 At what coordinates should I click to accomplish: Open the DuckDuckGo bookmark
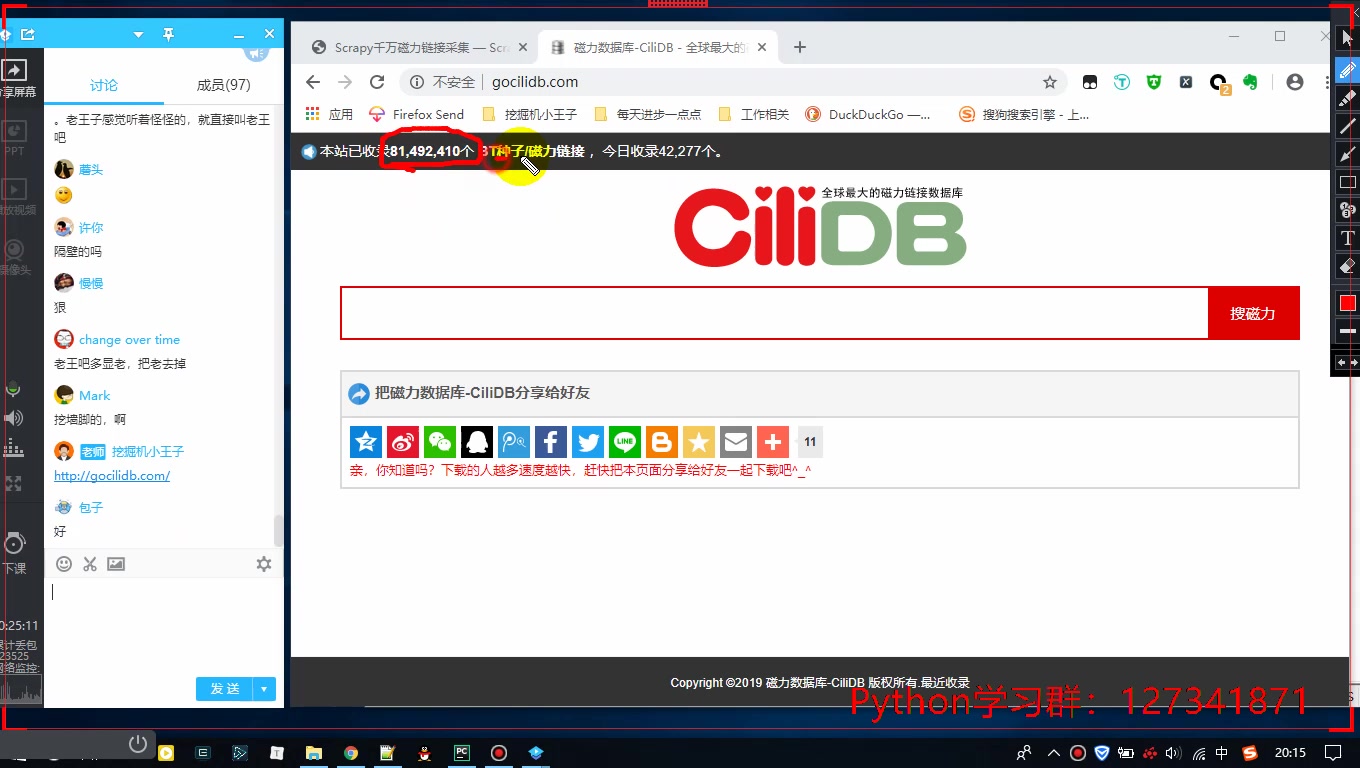click(868, 114)
